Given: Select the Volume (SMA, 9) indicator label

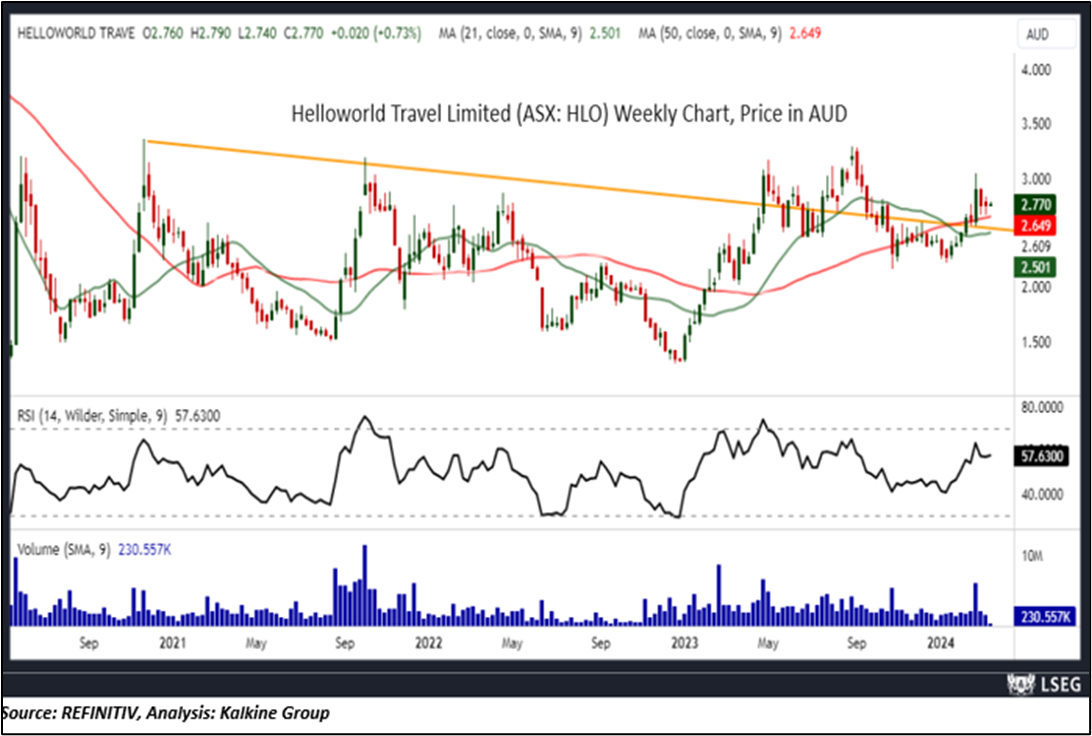Looking at the screenshot, I should pyautogui.click(x=62, y=548).
